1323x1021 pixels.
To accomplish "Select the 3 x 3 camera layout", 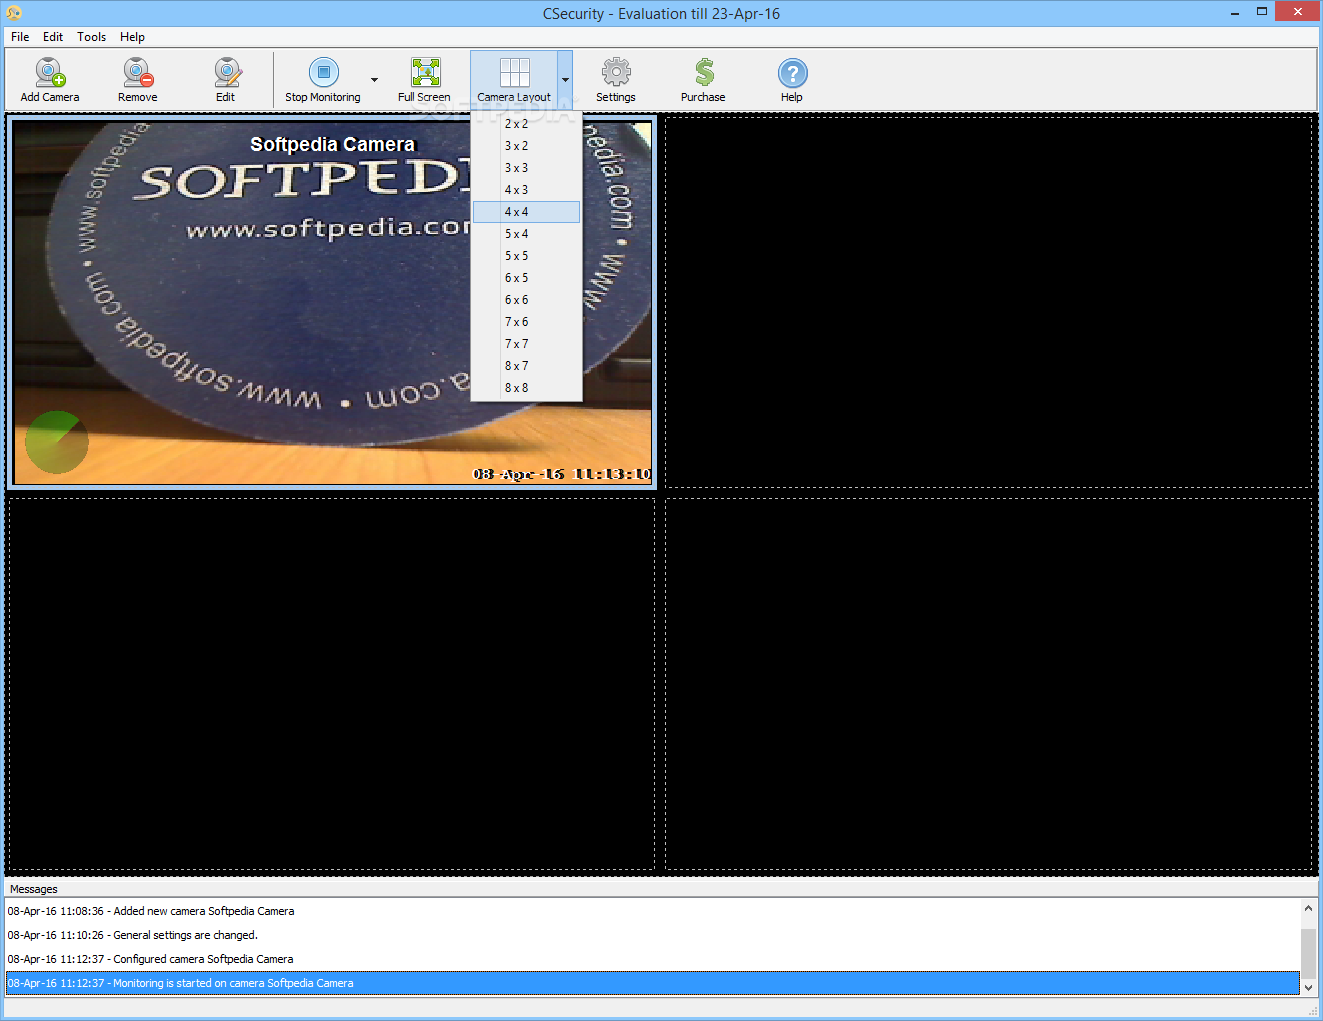I will (526, 168).
